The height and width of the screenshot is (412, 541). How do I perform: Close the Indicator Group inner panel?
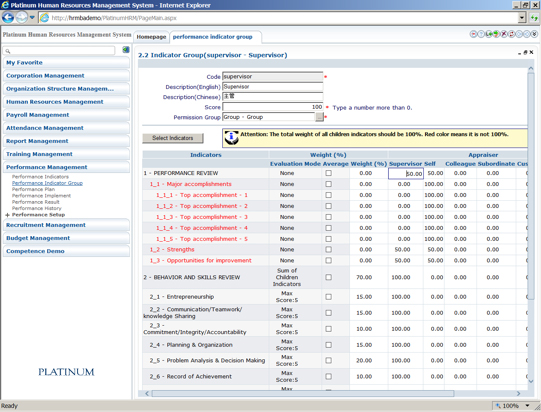tap(531, 52)
